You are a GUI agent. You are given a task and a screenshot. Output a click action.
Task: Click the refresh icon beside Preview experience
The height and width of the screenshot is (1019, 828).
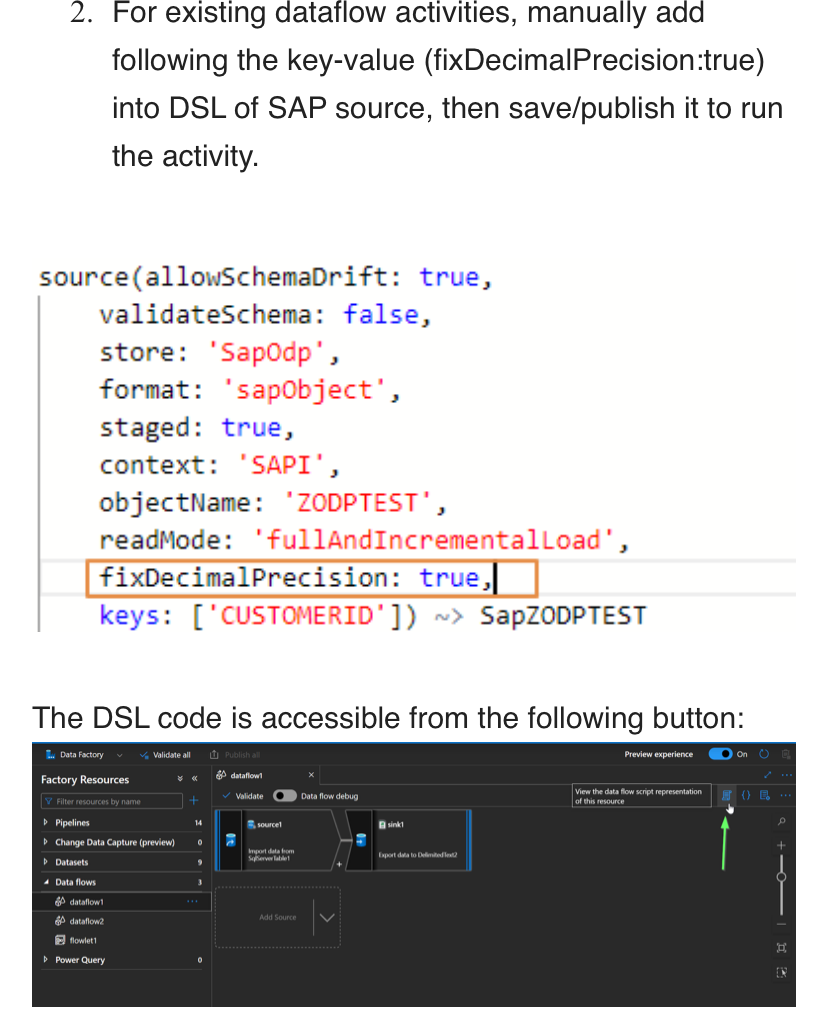click(764, 754)
